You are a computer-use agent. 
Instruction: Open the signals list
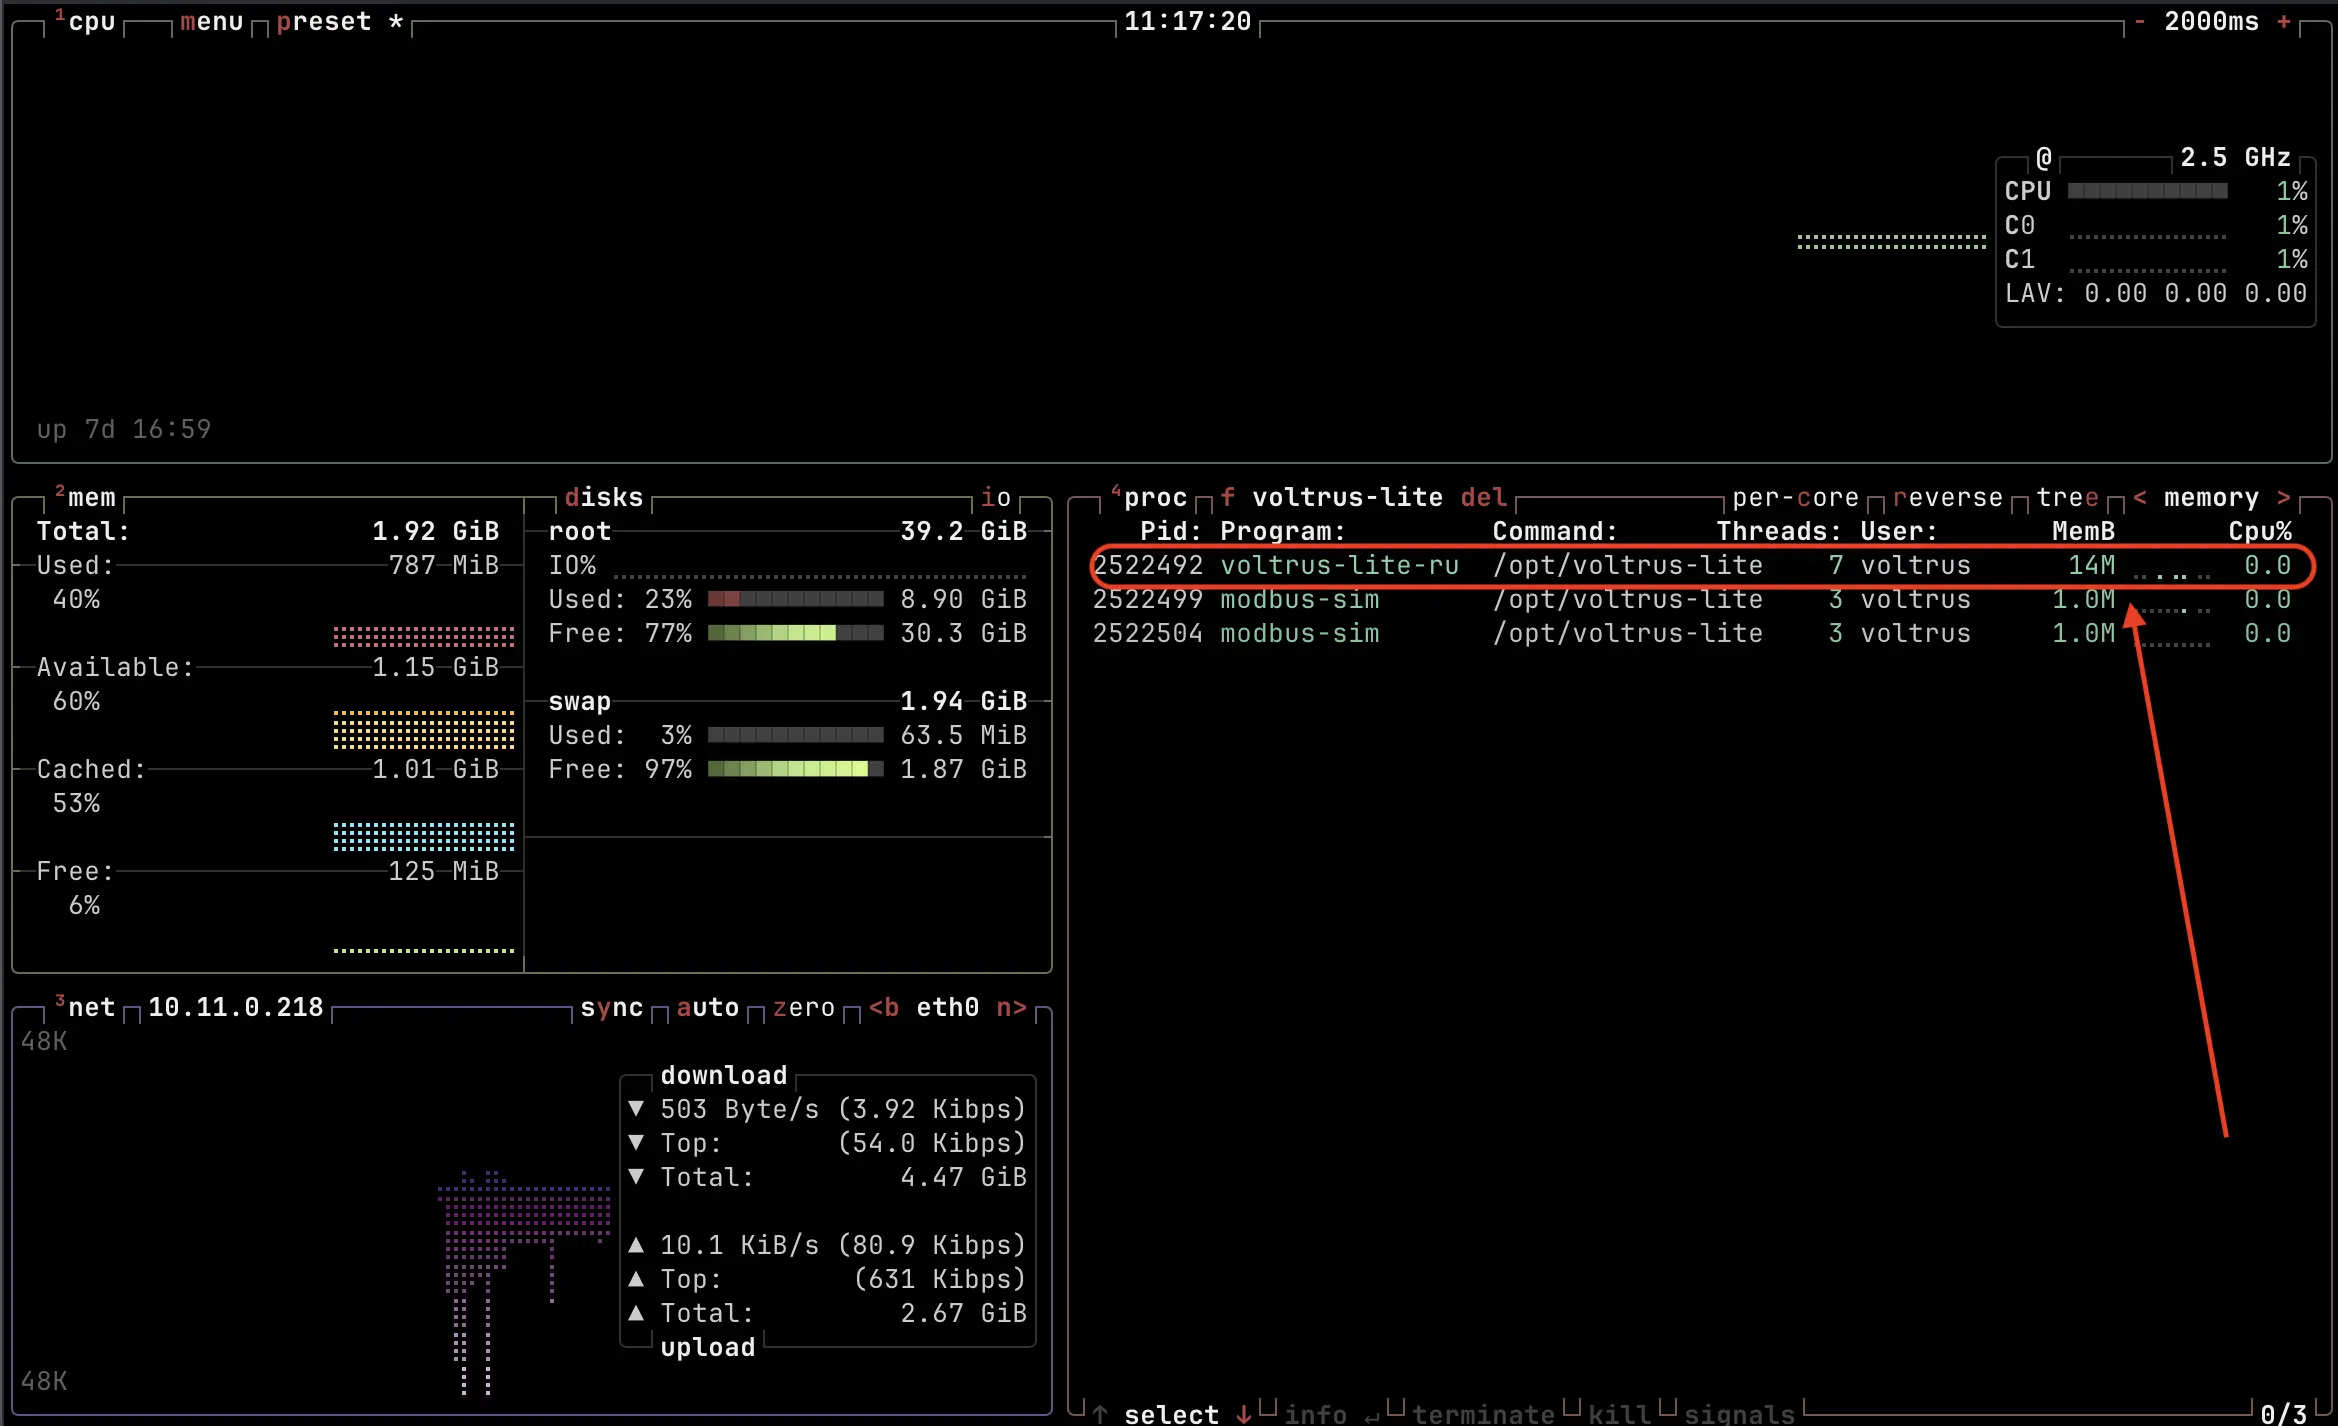(x=1740, y=1414)
